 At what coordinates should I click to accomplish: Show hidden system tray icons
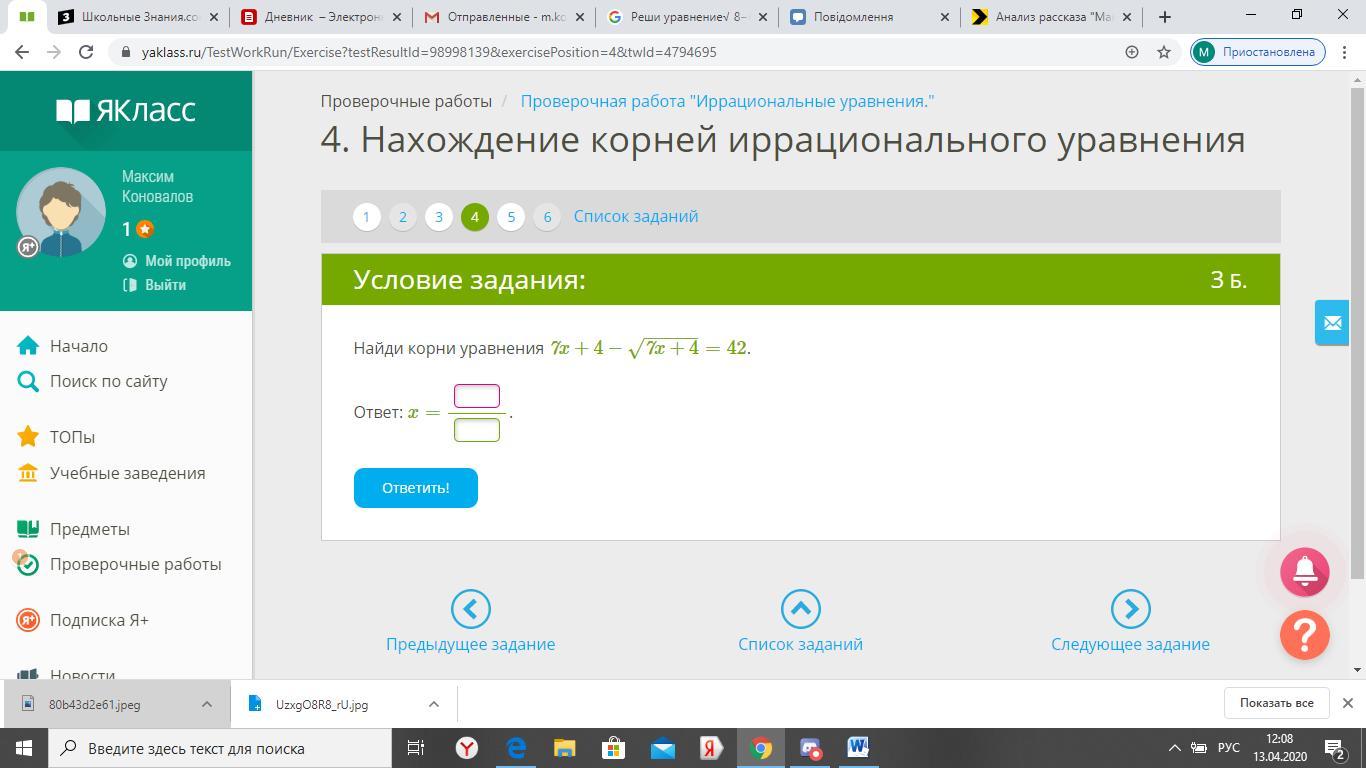(x=1174, y=748)
